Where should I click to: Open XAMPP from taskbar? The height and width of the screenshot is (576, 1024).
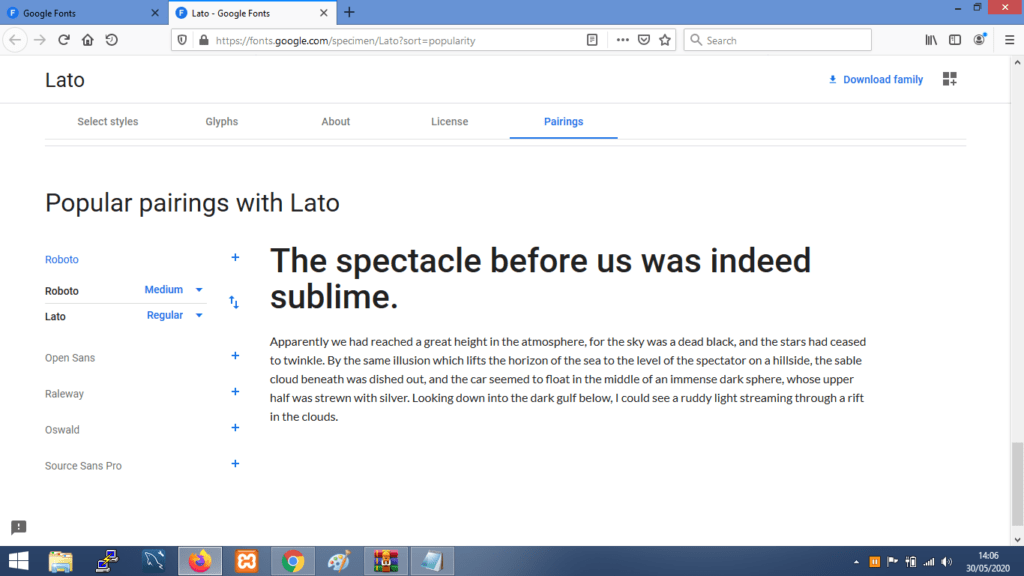point(247,561)
